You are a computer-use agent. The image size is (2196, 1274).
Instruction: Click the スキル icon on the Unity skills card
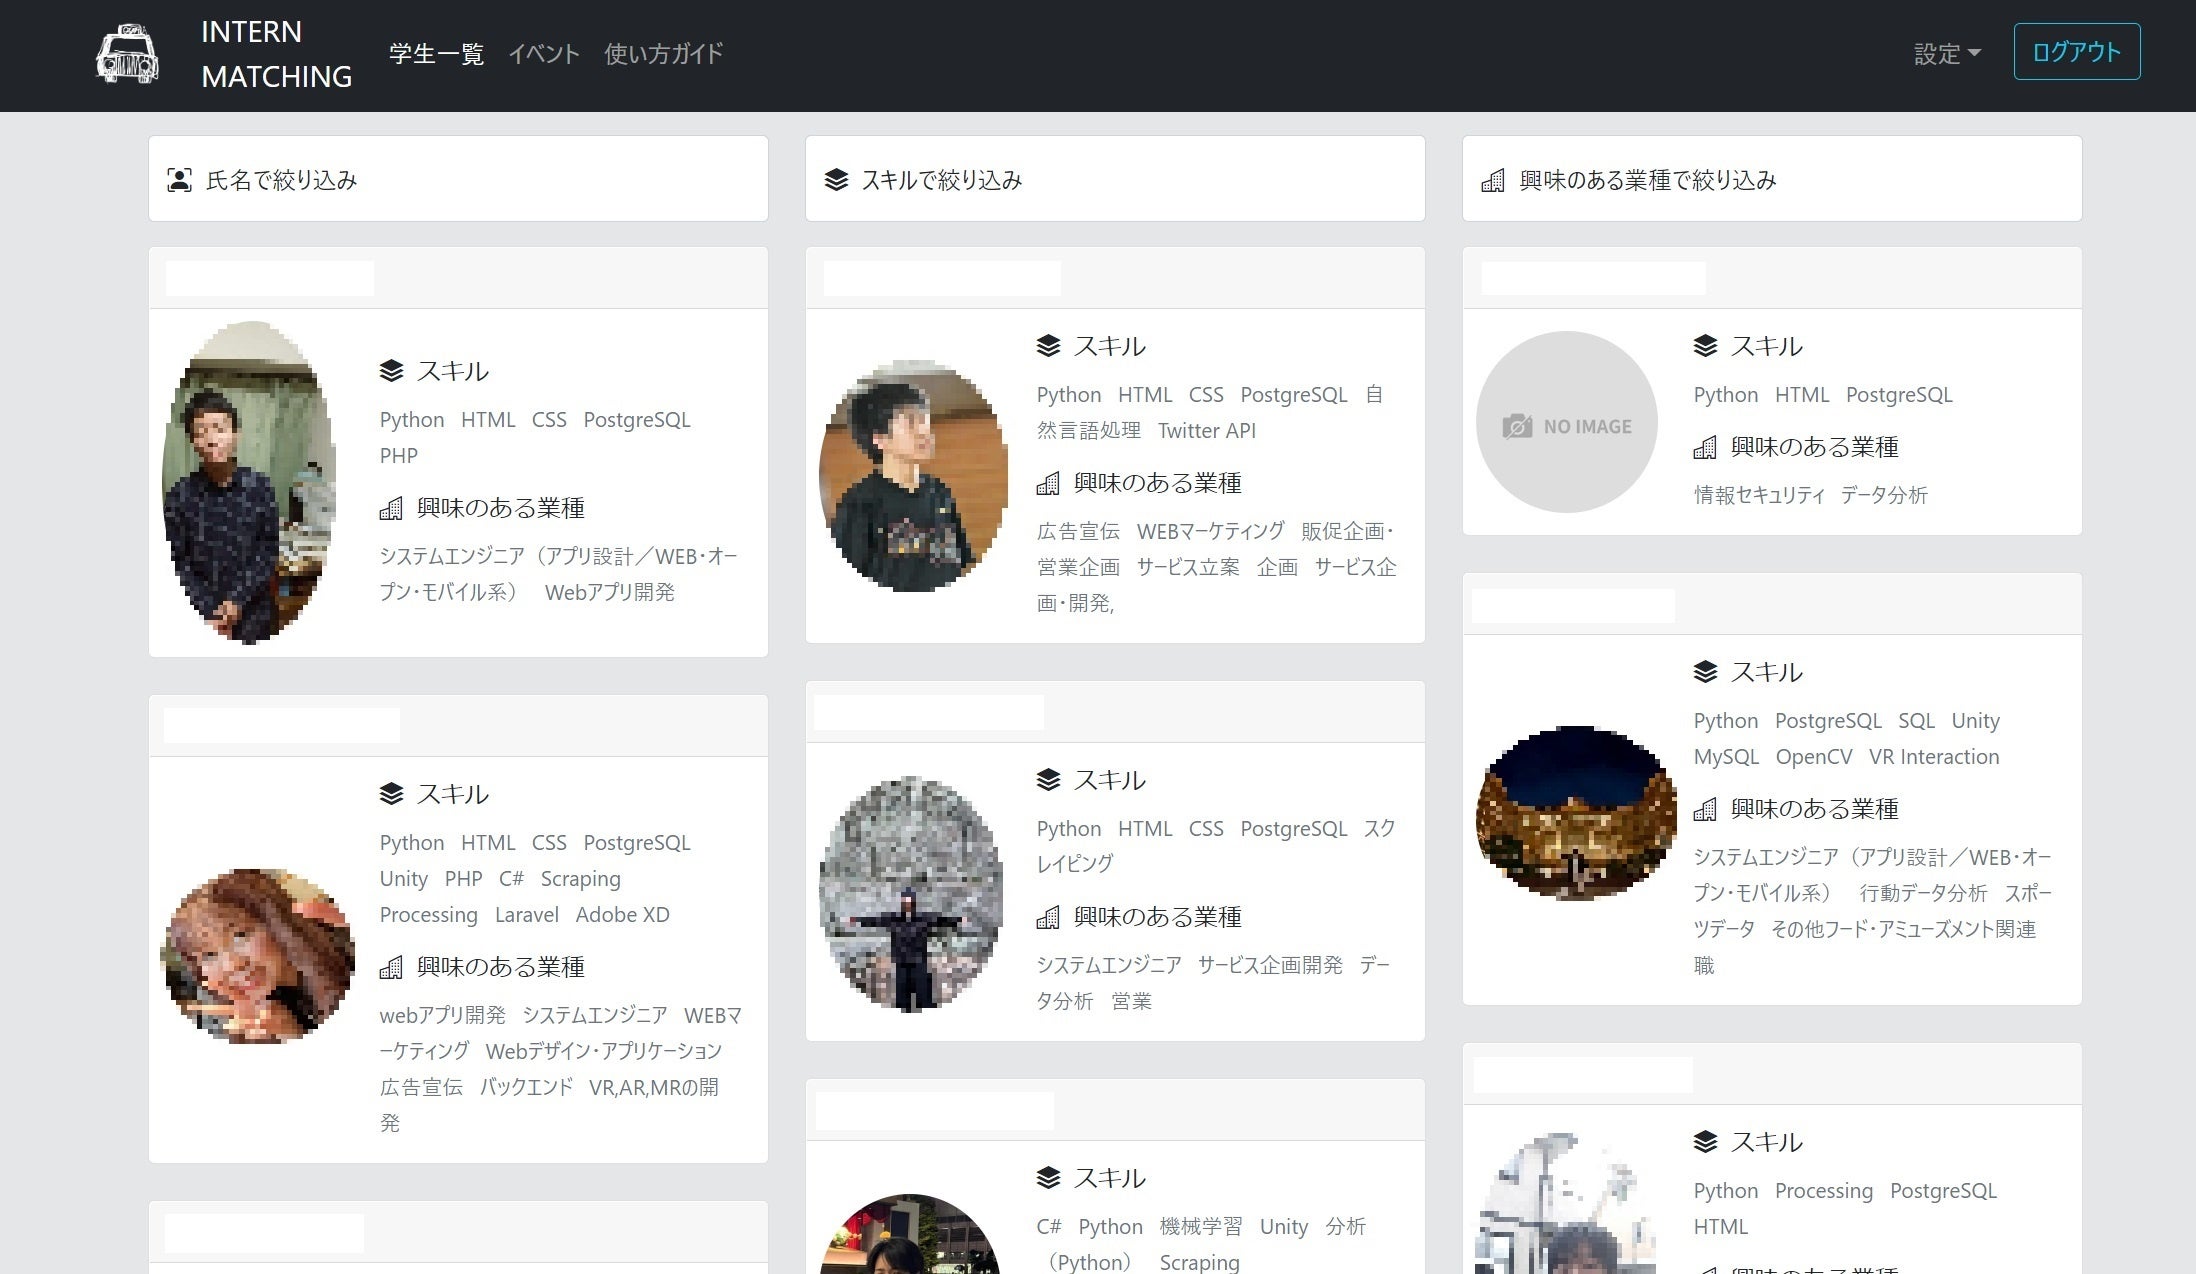click(x=390, y=793)
